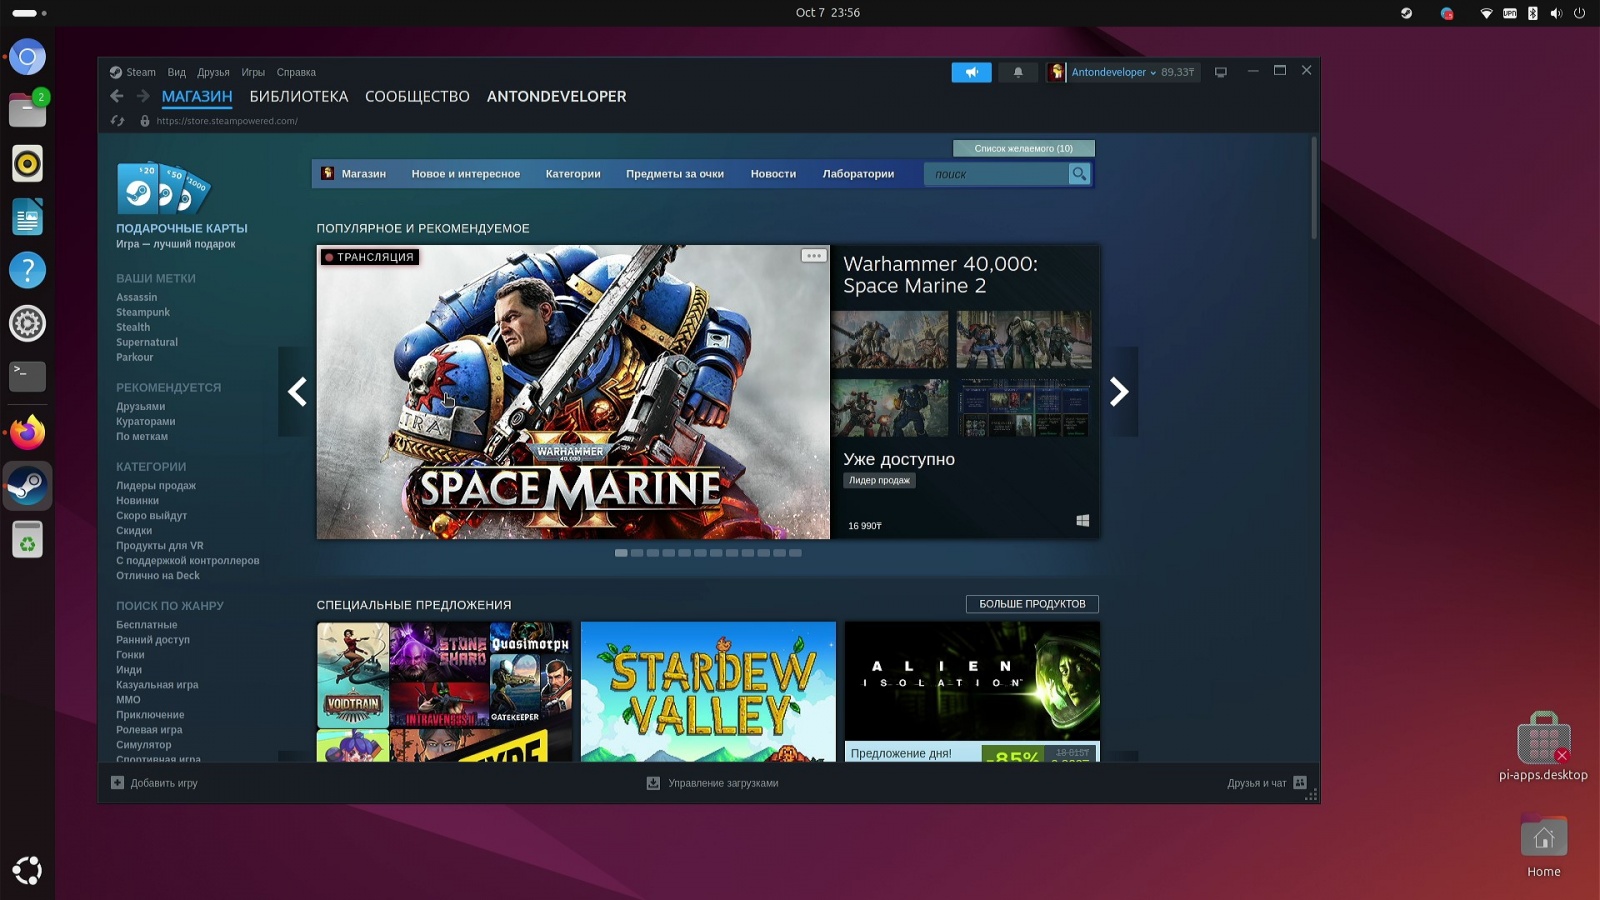Click БОЛЬШЕ ПРОДУКТОВ button
Viewport: 1600px width, 900px height.
pyautogui.click(x=1032, y=604)
